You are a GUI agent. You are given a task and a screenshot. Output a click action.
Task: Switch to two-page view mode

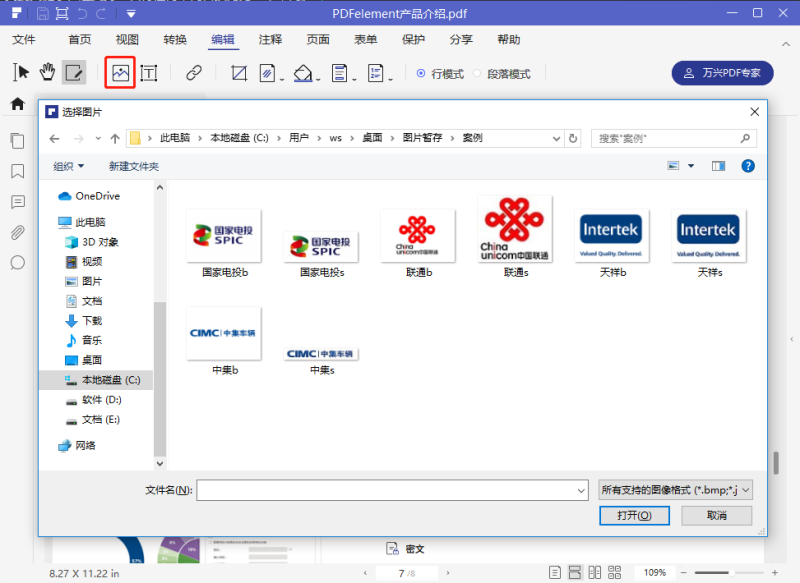(x=594, y=572)
